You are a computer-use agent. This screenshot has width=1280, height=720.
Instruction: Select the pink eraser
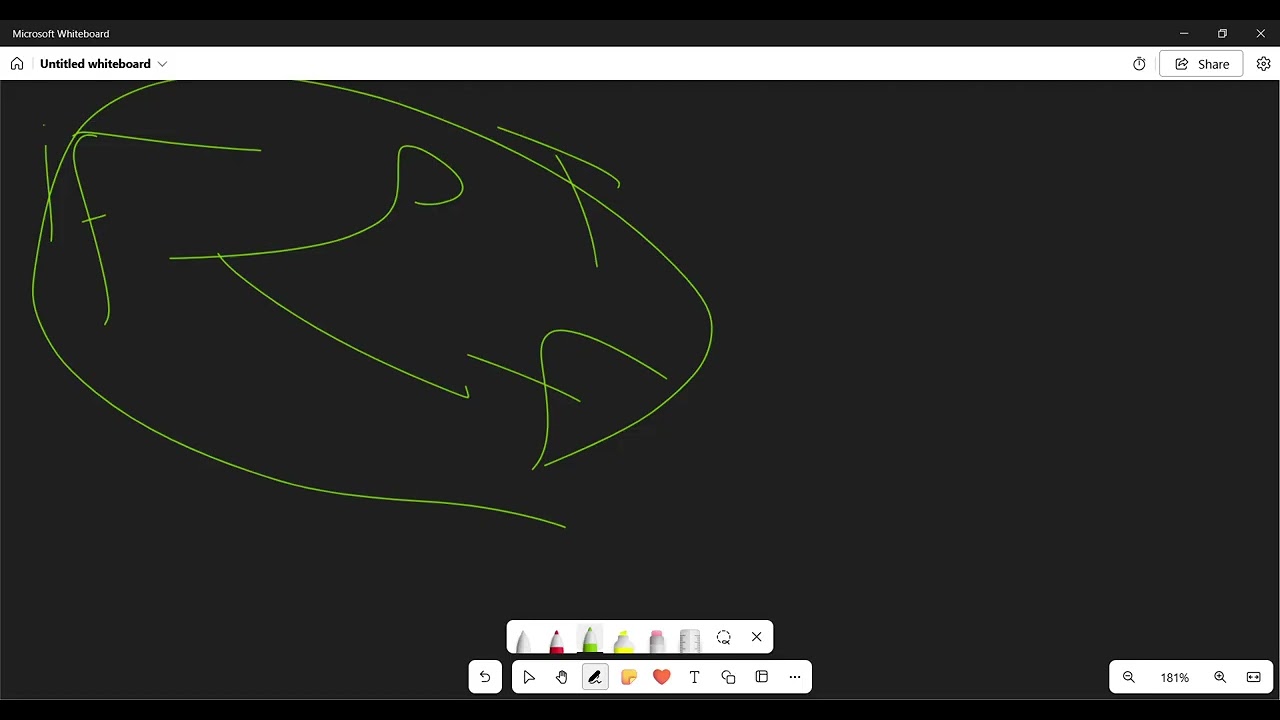click(657, 639)
